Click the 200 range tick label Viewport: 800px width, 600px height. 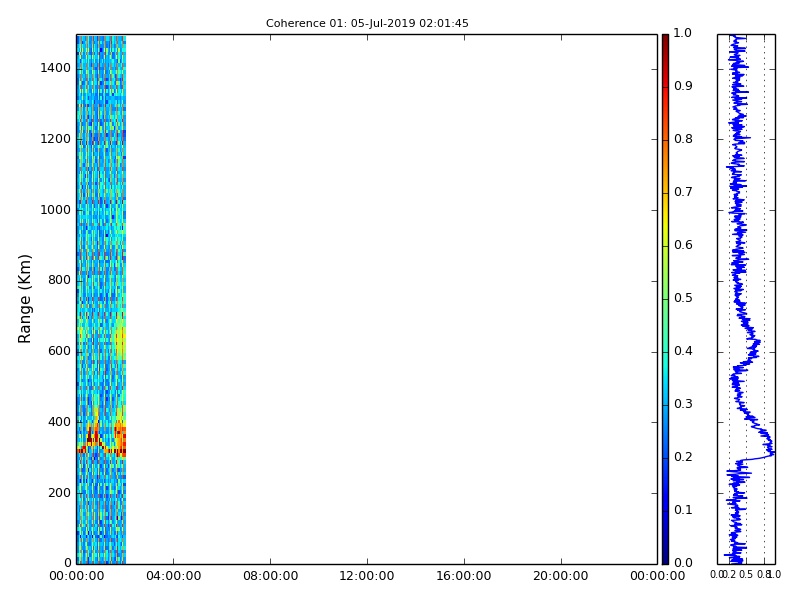59,493
